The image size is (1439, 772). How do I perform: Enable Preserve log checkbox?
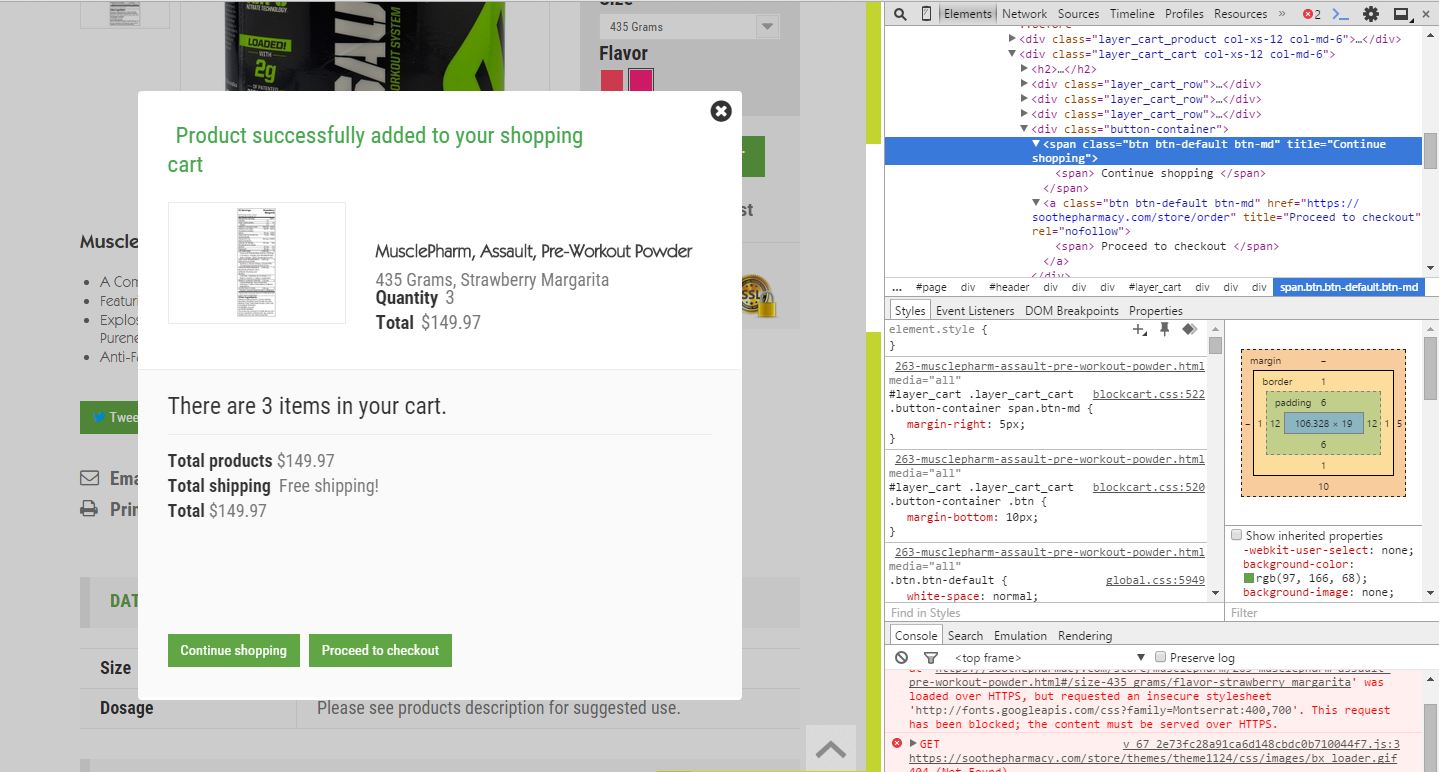(1161, 657)
